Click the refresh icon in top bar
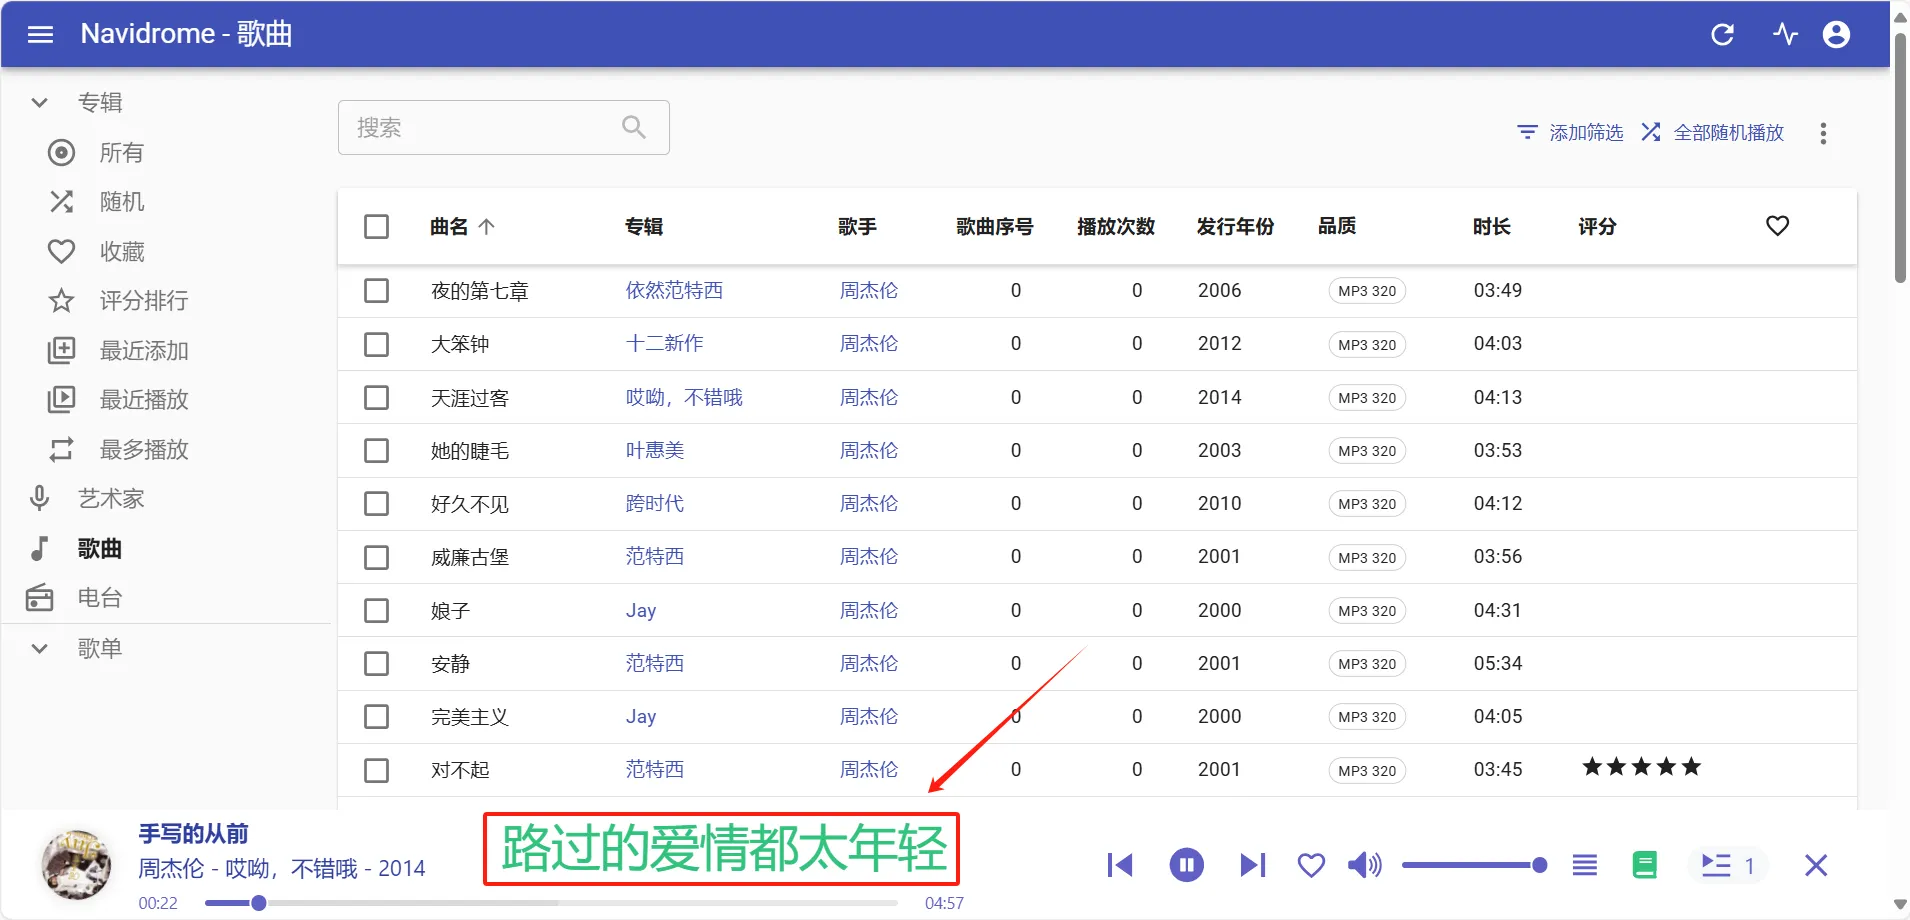Viewport: 1910px width, 920px height. point(1722,35)
